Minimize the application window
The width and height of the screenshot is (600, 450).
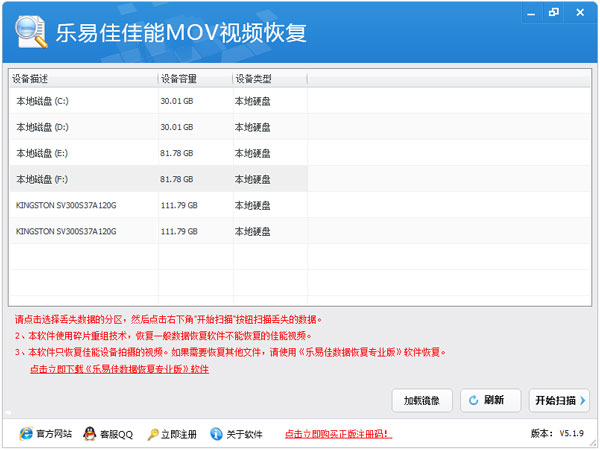529,11
